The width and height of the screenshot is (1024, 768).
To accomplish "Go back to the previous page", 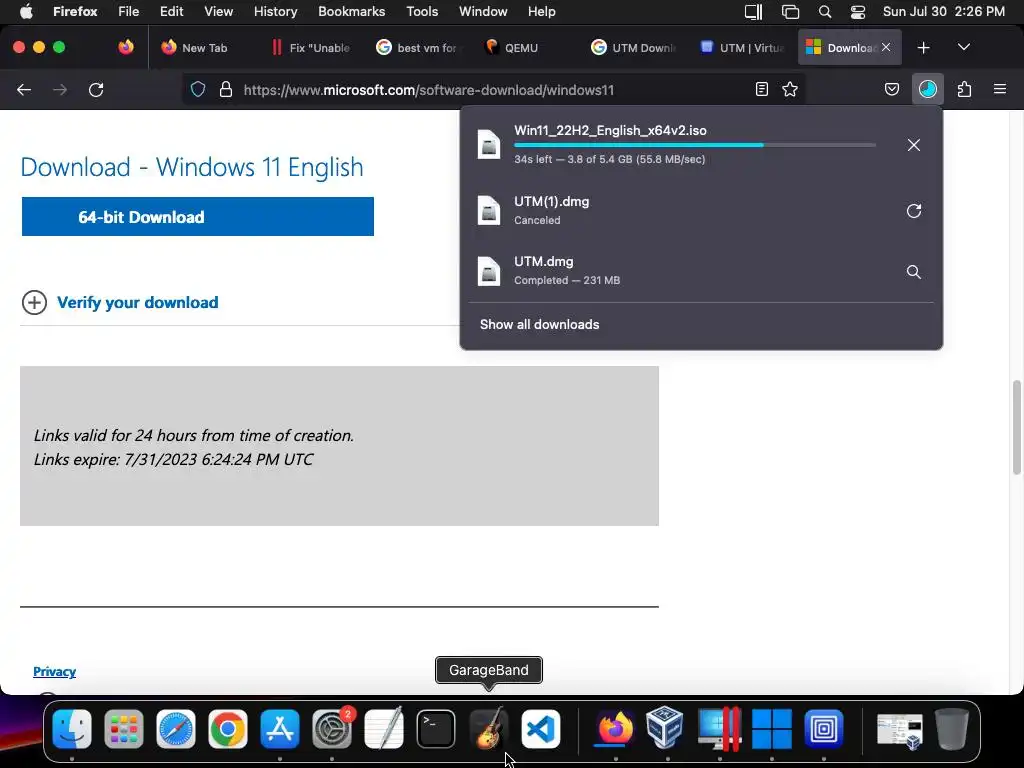I will click(x=24, y=89).
